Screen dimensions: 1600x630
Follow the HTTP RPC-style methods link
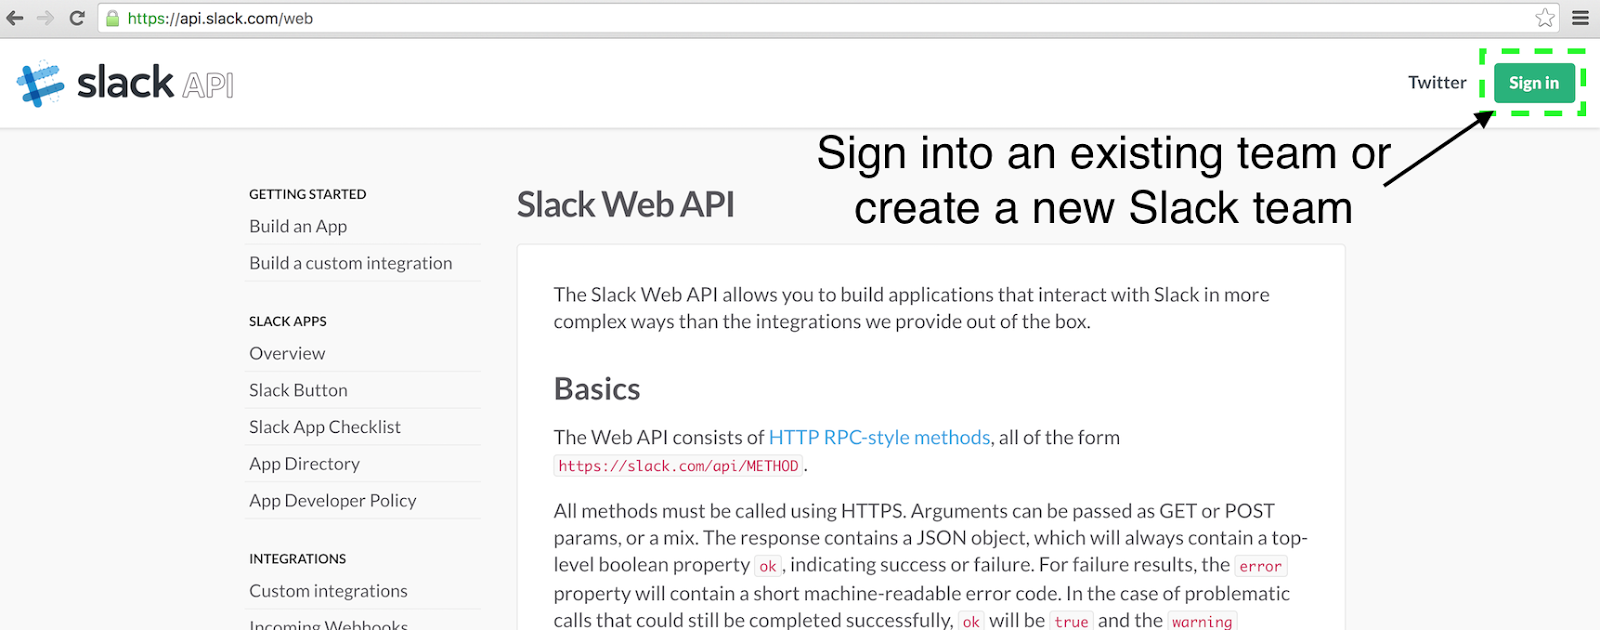[879, 437]
